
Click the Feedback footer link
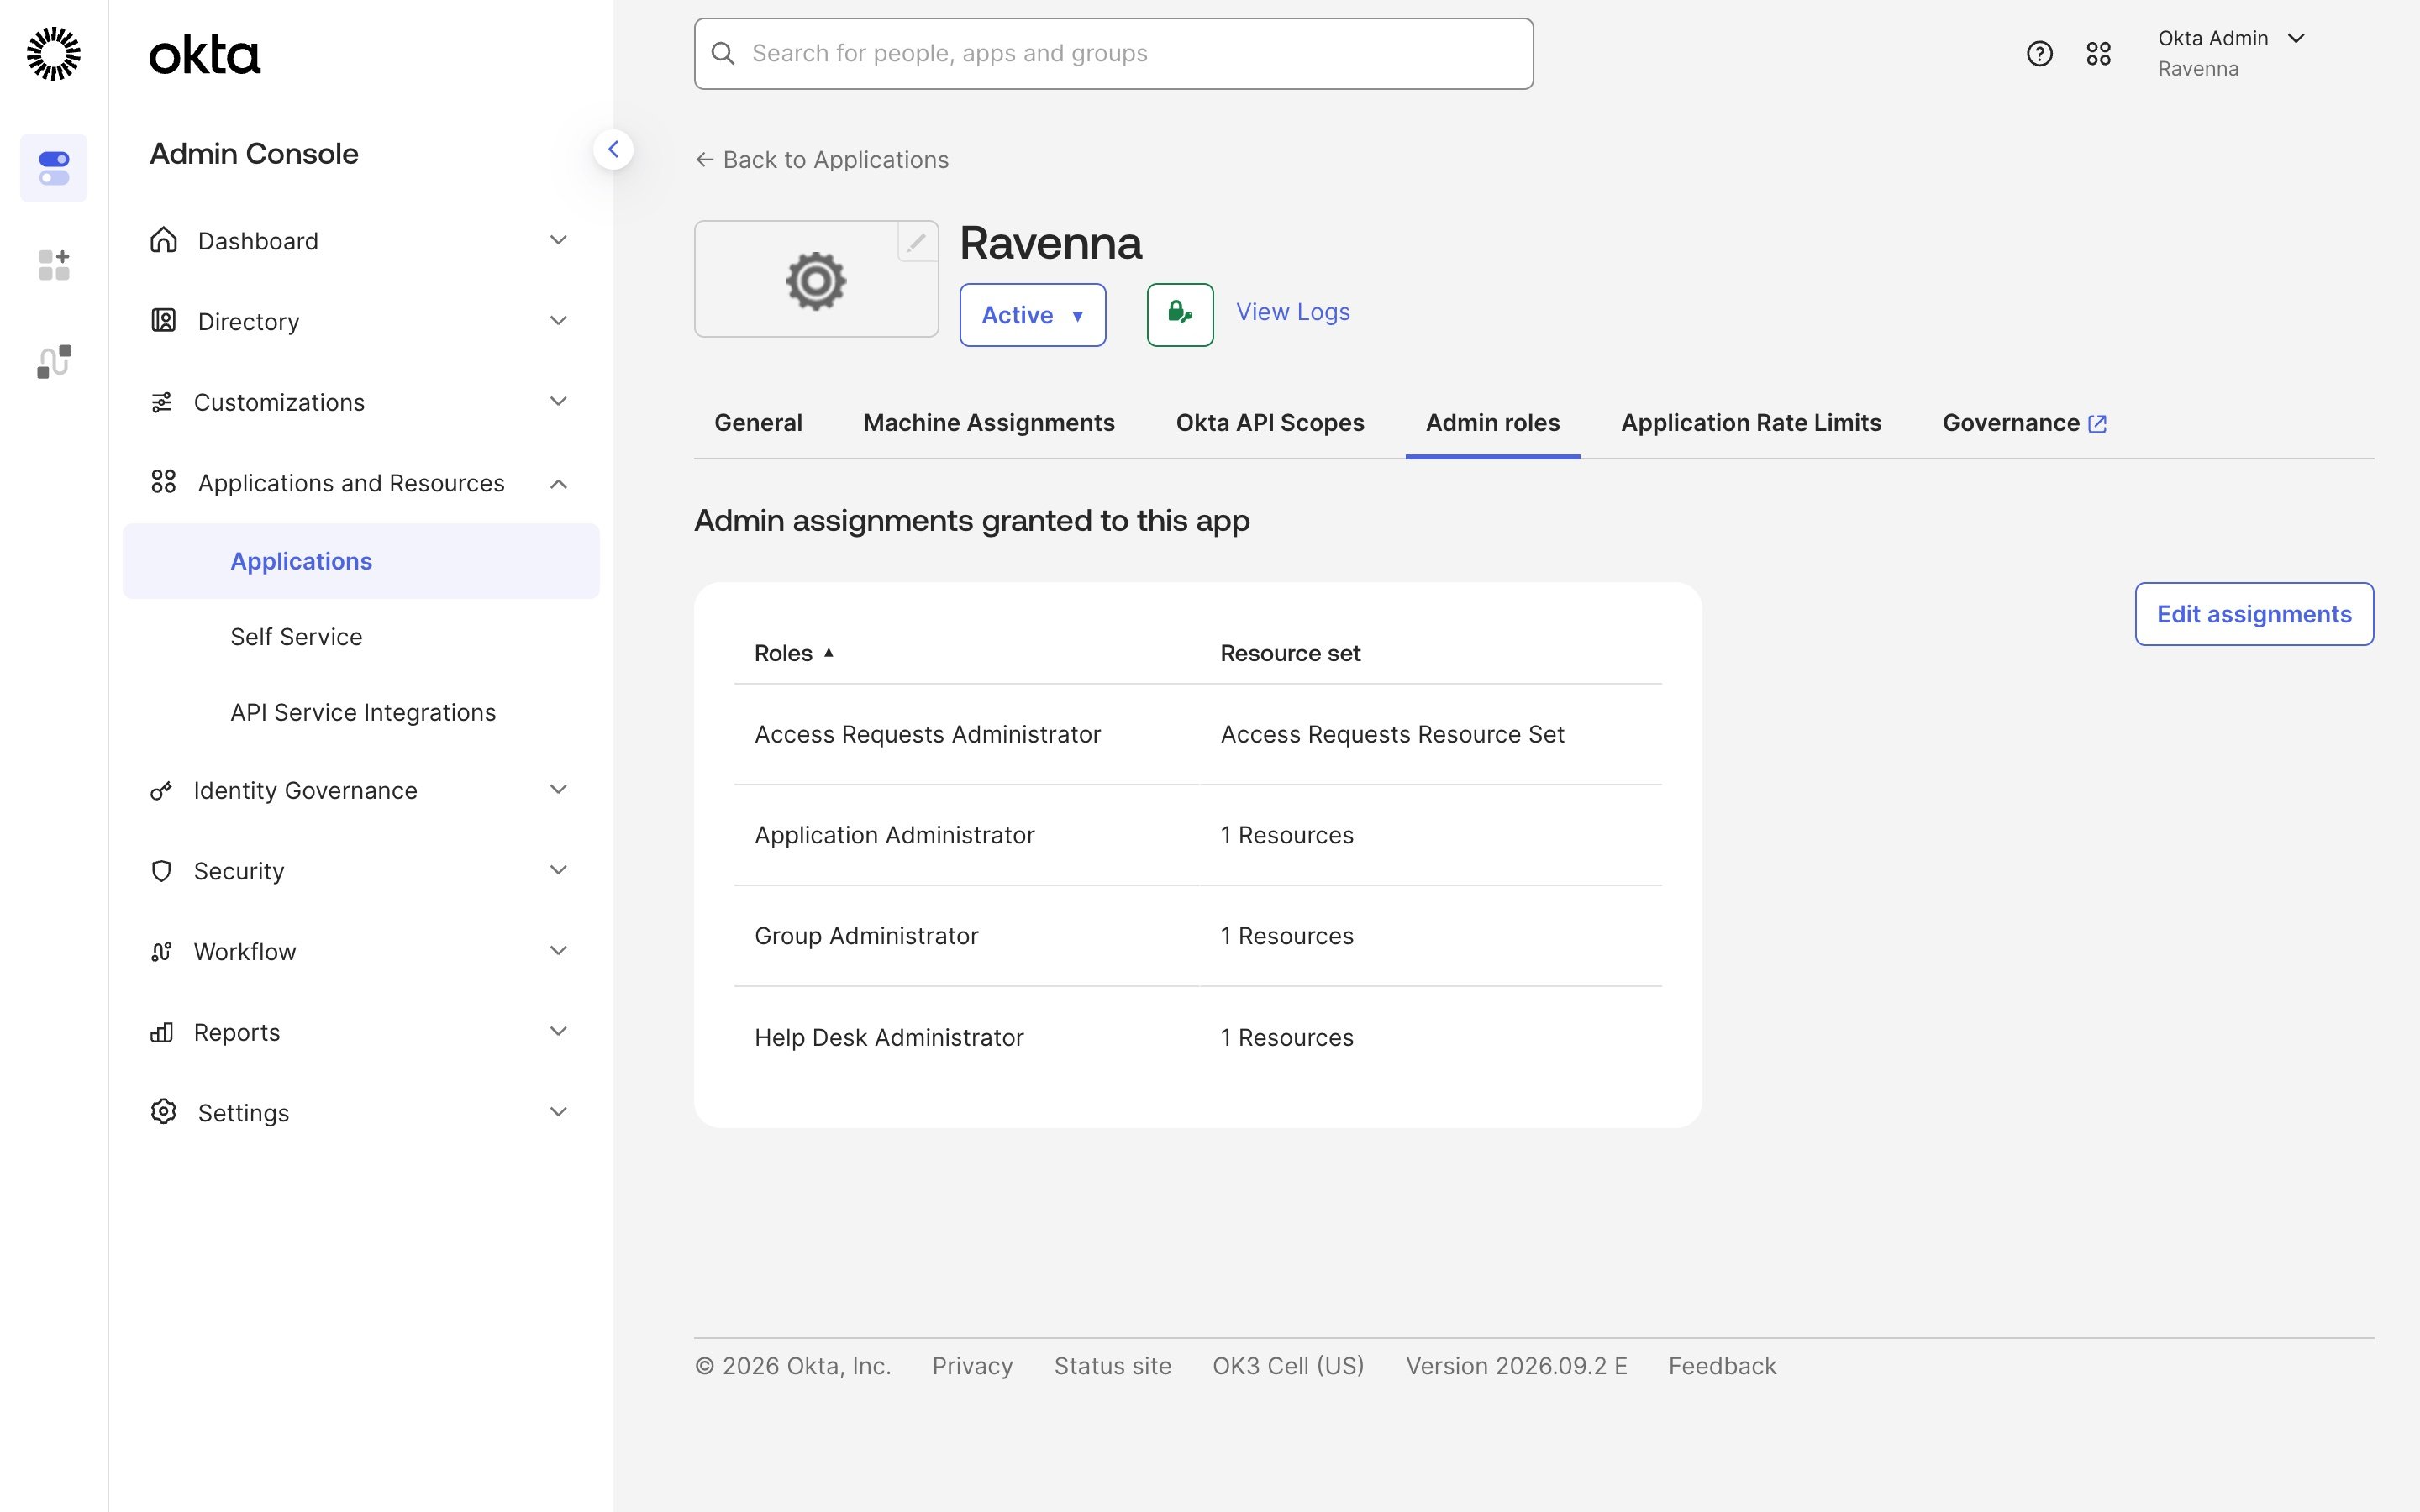1722,1366
